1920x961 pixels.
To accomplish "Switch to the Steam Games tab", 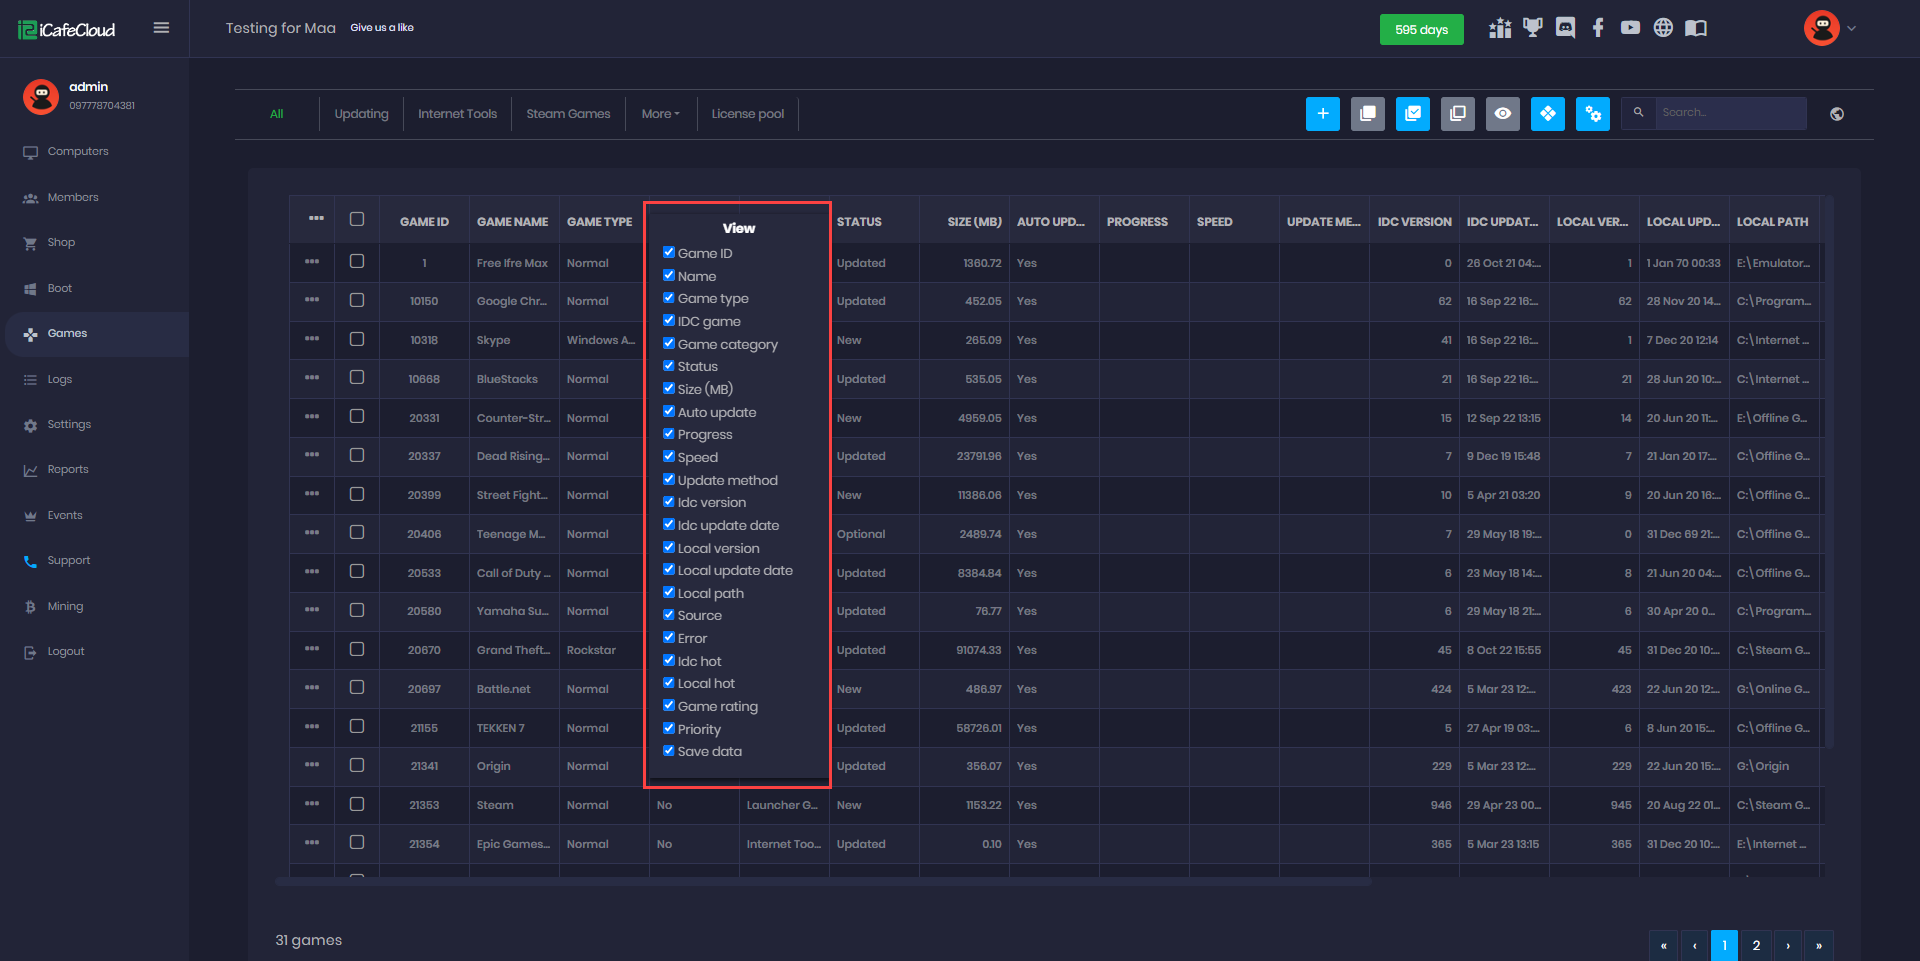I will pos(568,114).
